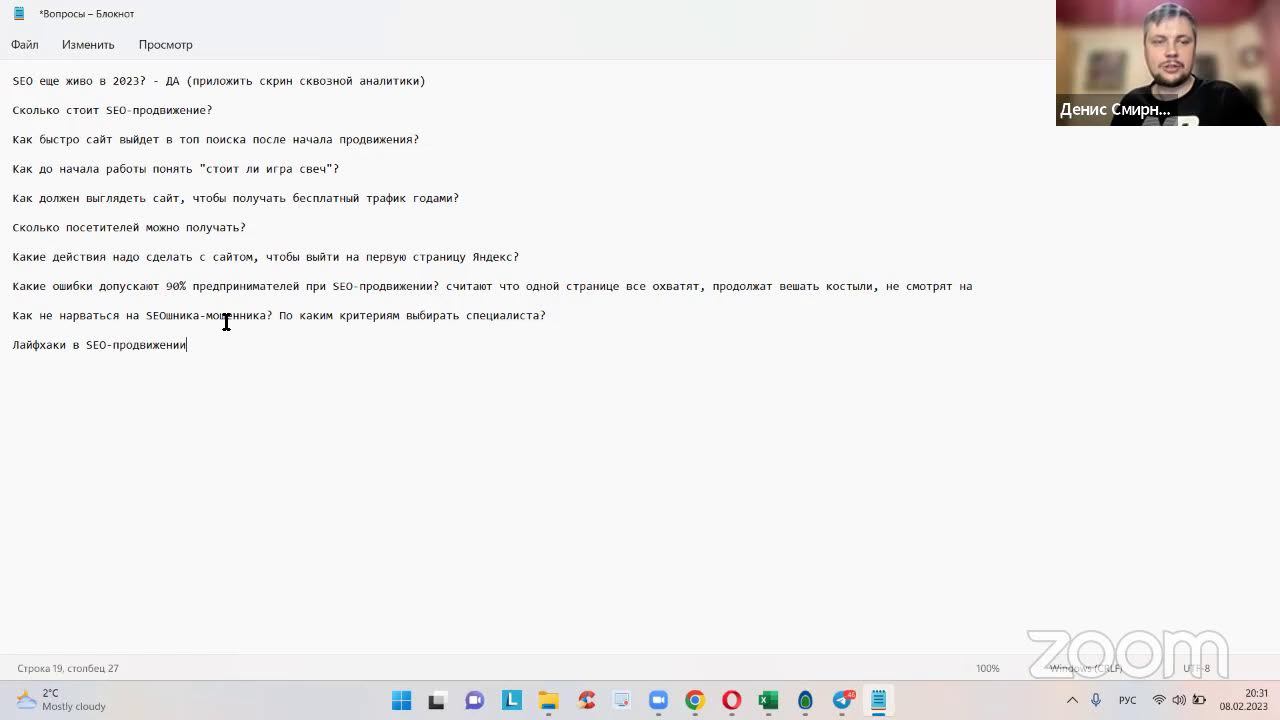Open CCleaner from the taskbar

tap(585, 701)
